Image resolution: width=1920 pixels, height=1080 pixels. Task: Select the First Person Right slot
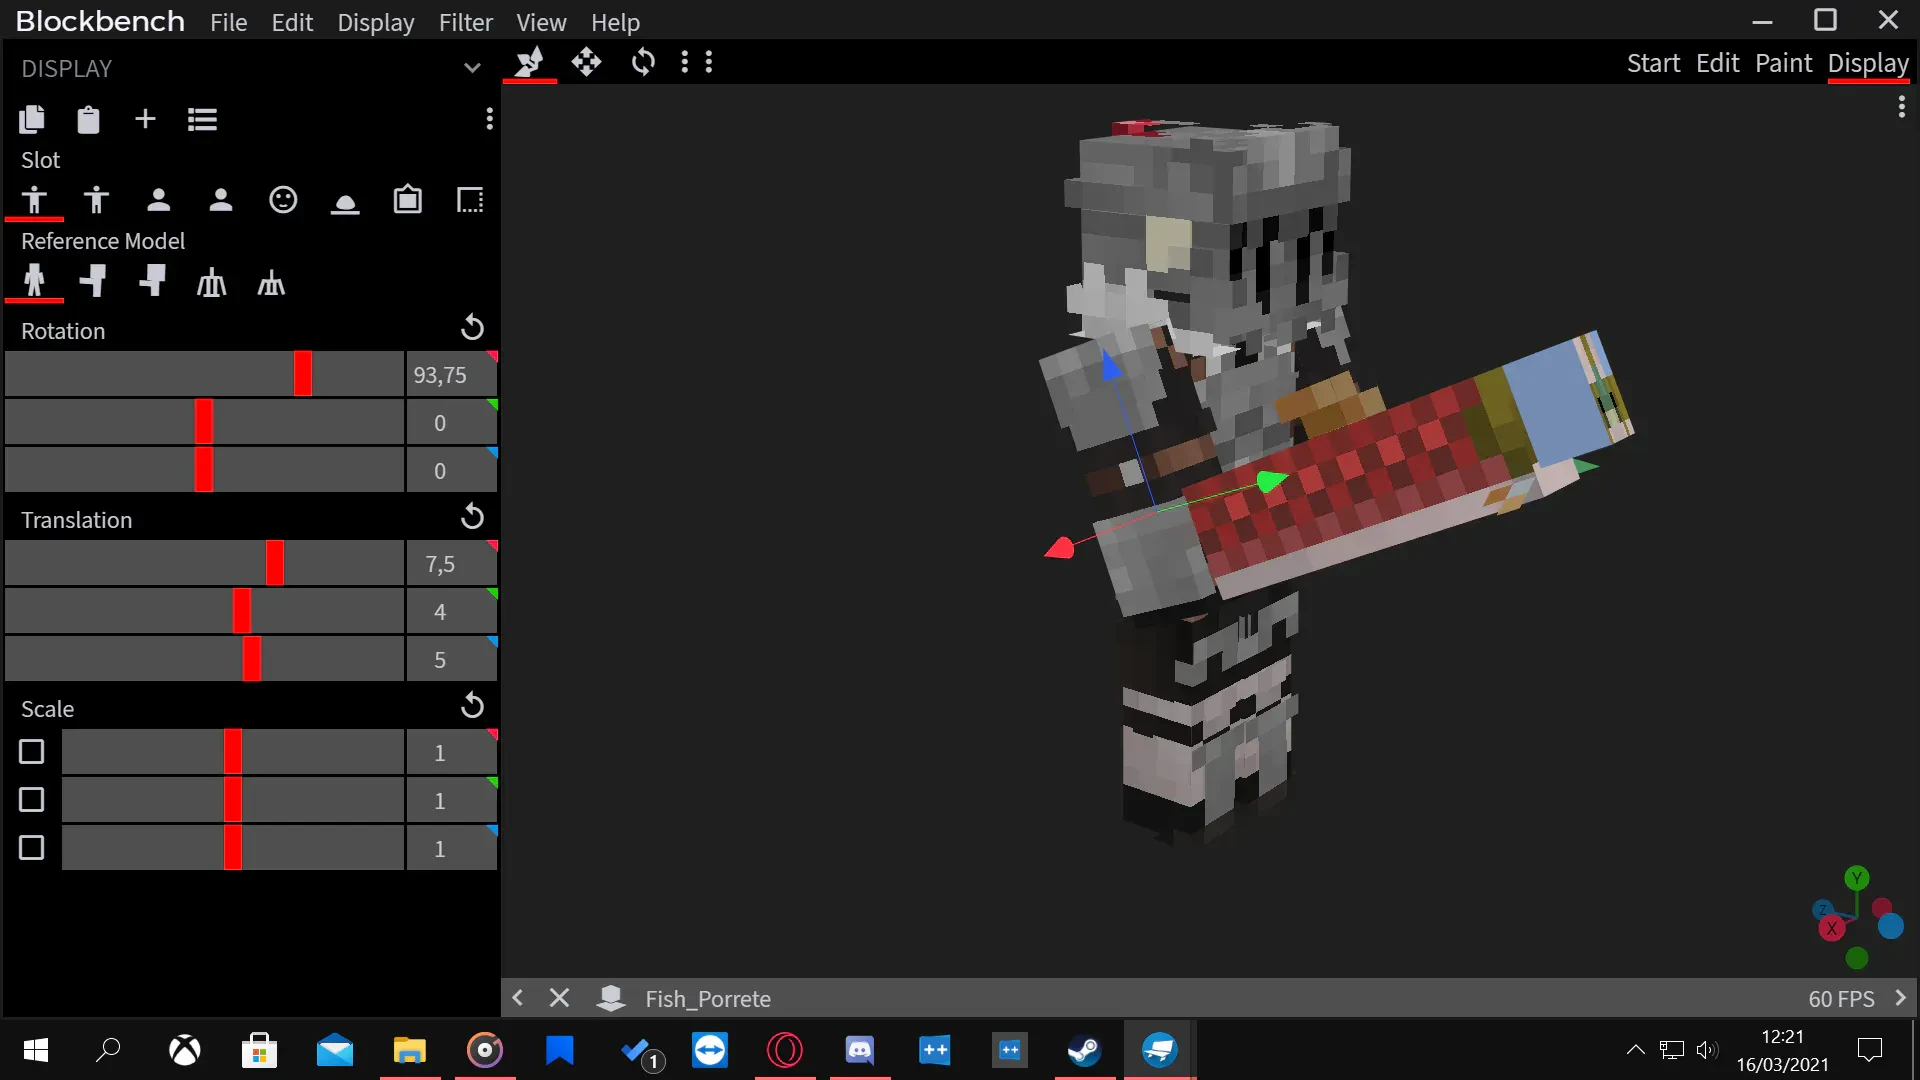point(158,200)
